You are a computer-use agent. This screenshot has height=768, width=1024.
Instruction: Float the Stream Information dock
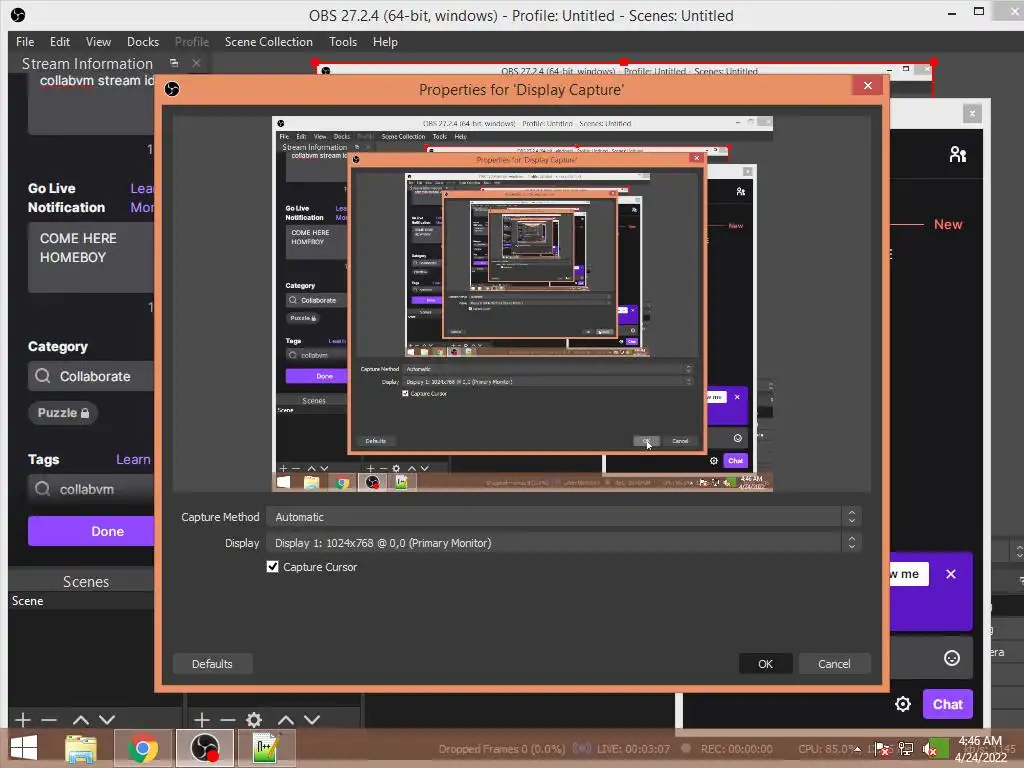click(x=174, y=63)
